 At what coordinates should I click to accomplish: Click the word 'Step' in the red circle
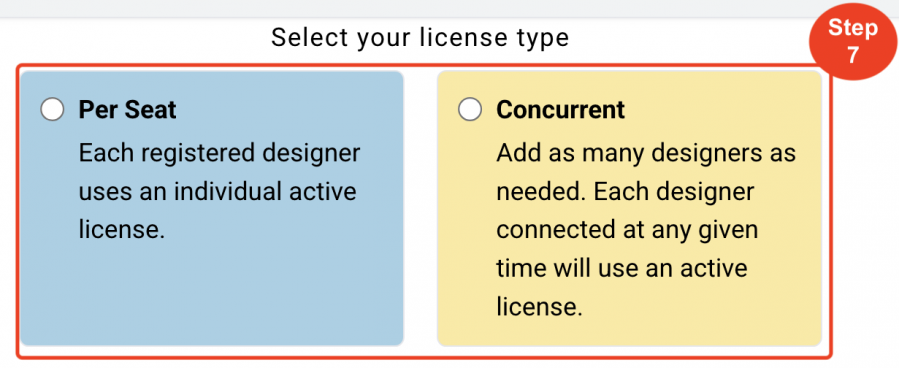(x=853, y=29)
